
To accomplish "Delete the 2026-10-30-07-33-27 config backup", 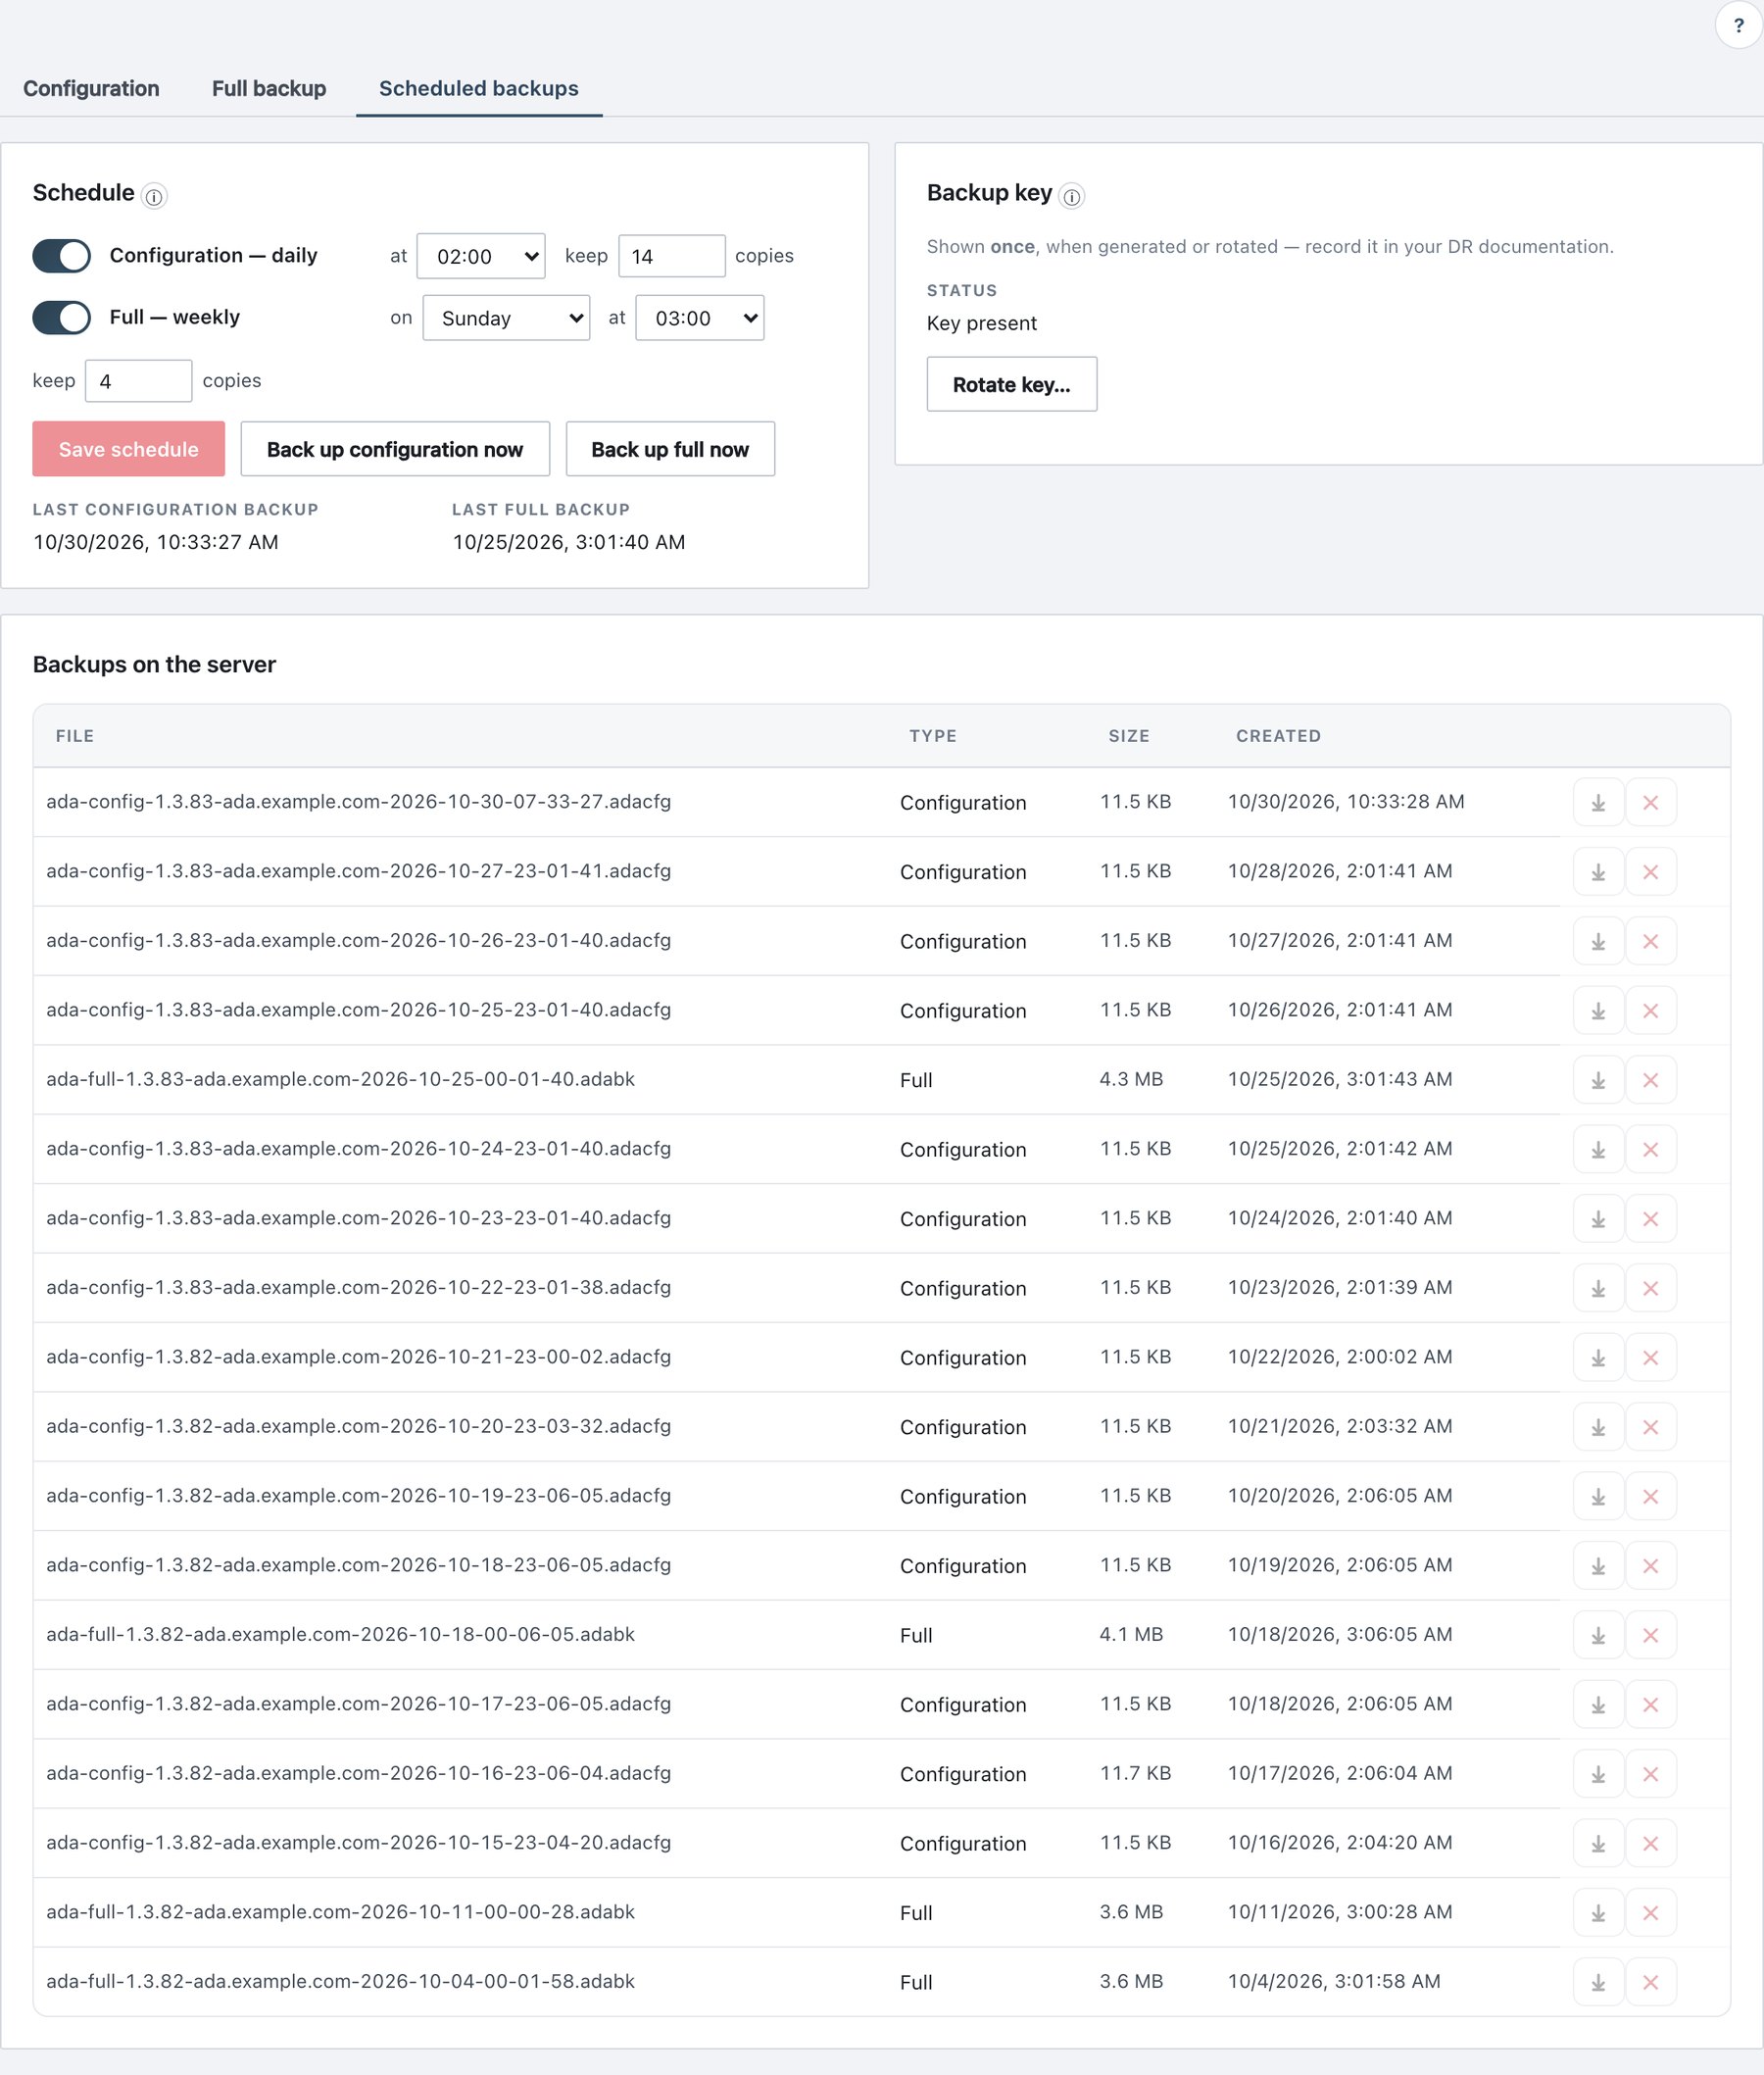I will [x=1651, y=803].
